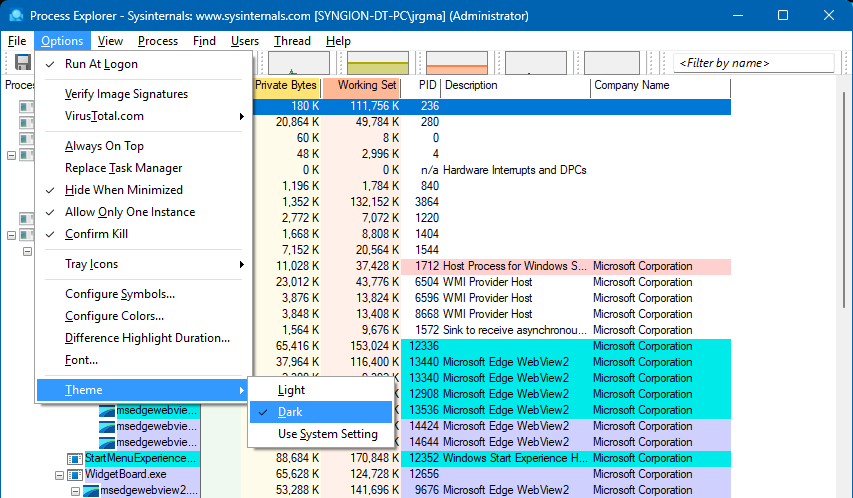
Task: Click the msedgewebview icon in the PID 14424 row
Action: pos(107,426)
